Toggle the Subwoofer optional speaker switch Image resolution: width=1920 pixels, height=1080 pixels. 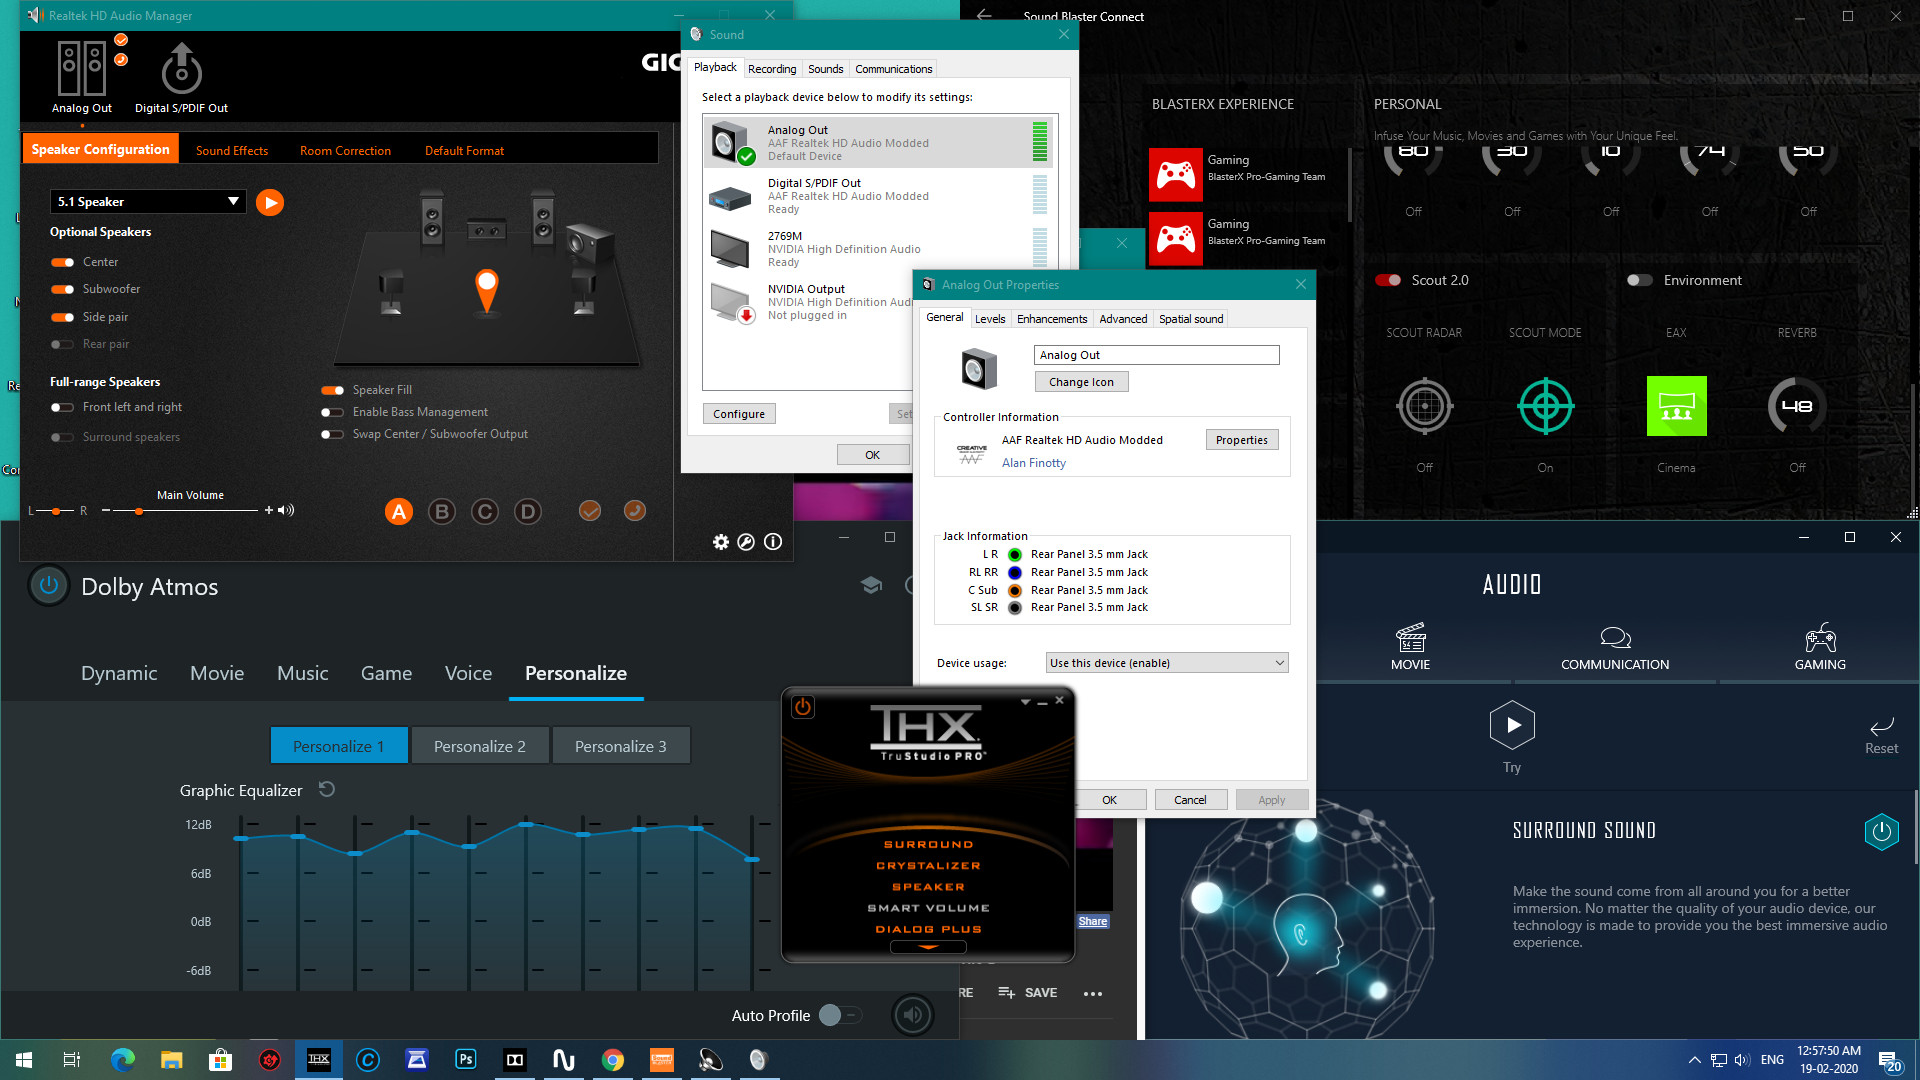[62, 289]
